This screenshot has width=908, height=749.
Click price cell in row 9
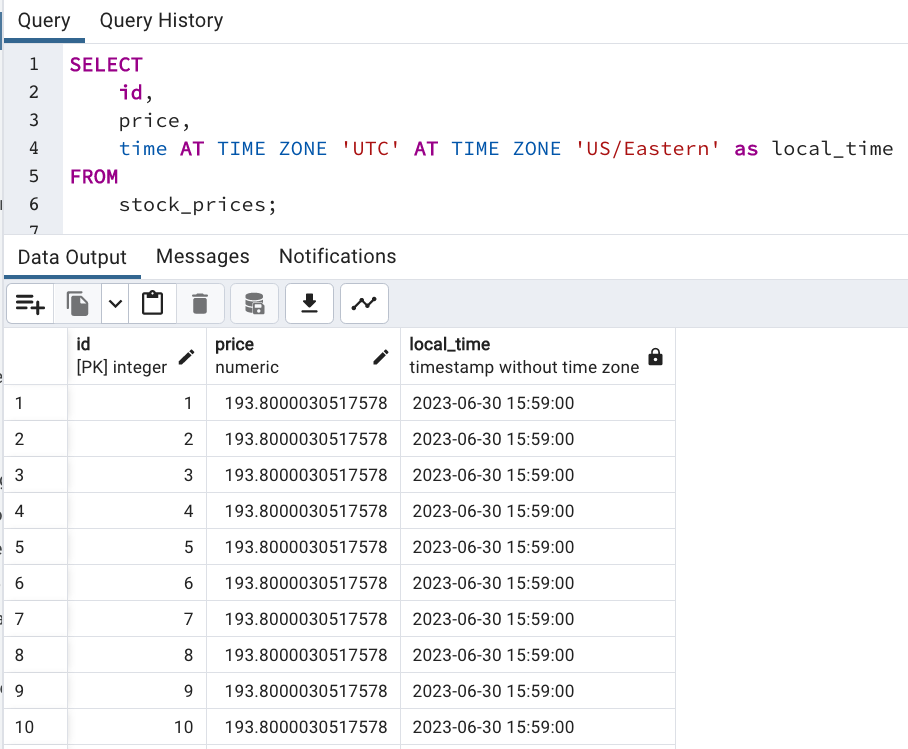tap(303, 691)
